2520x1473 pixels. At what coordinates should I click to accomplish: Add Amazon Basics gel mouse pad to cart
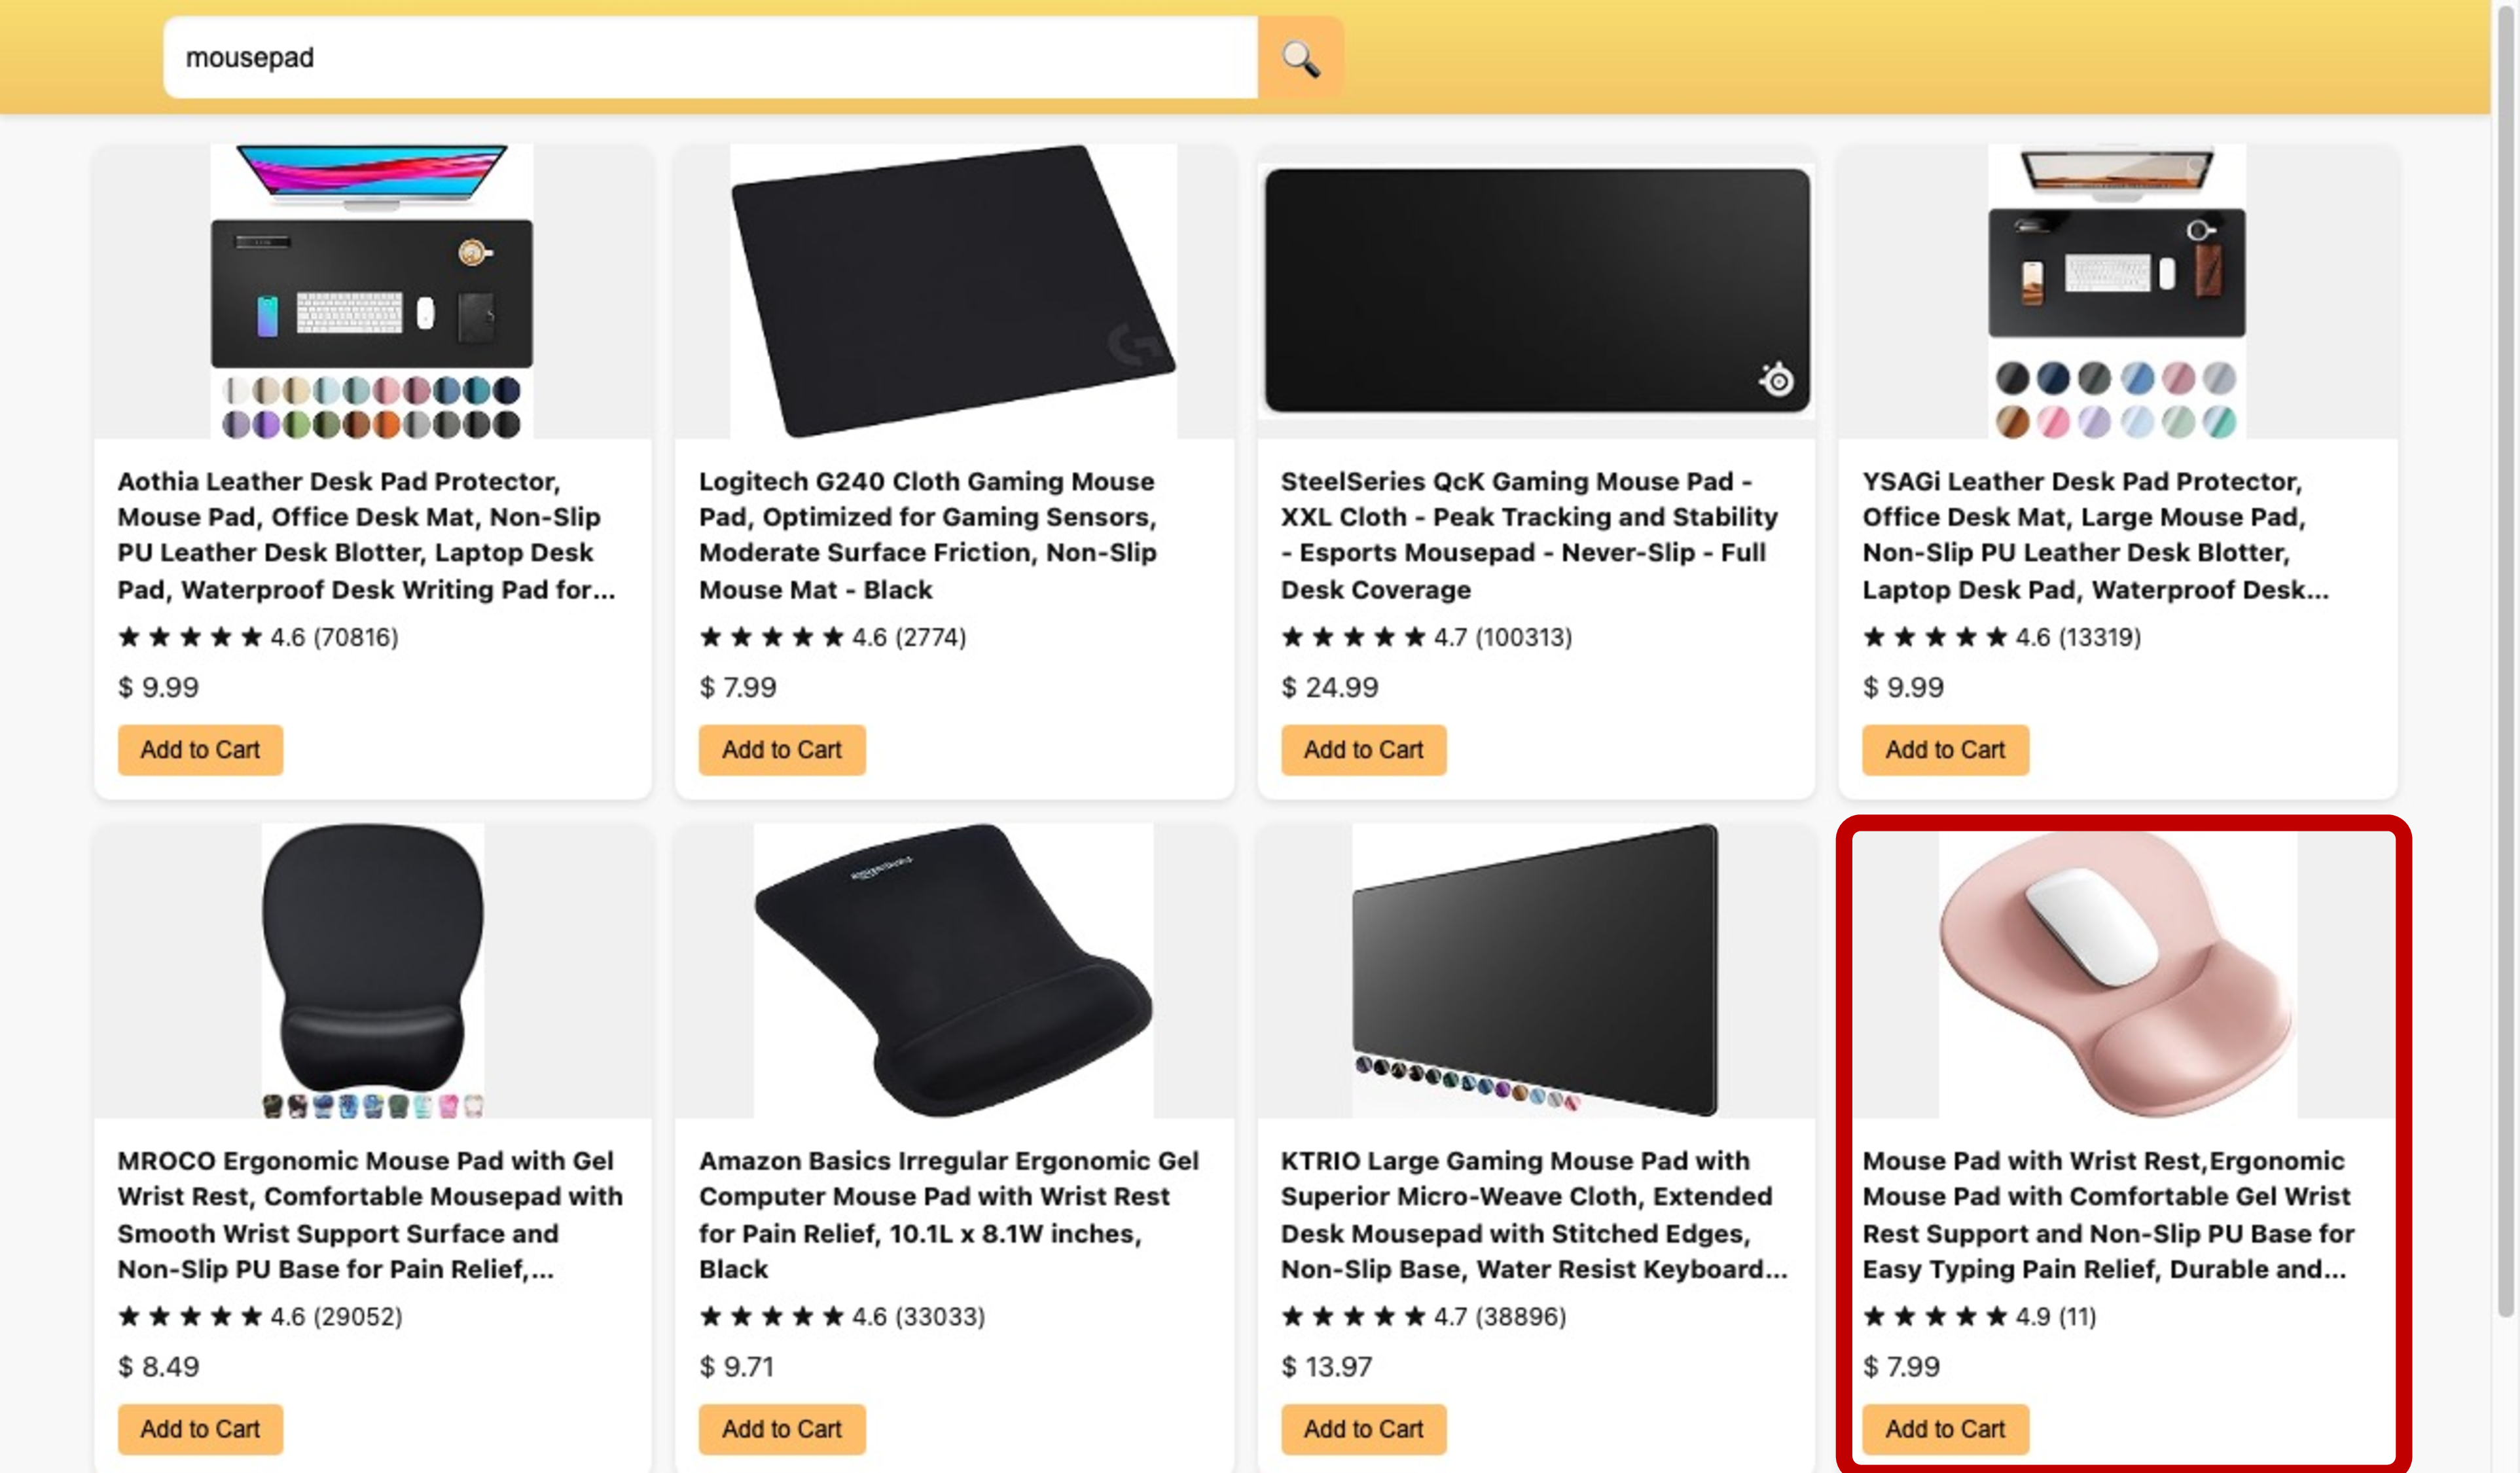click(x=782, y=1429)
